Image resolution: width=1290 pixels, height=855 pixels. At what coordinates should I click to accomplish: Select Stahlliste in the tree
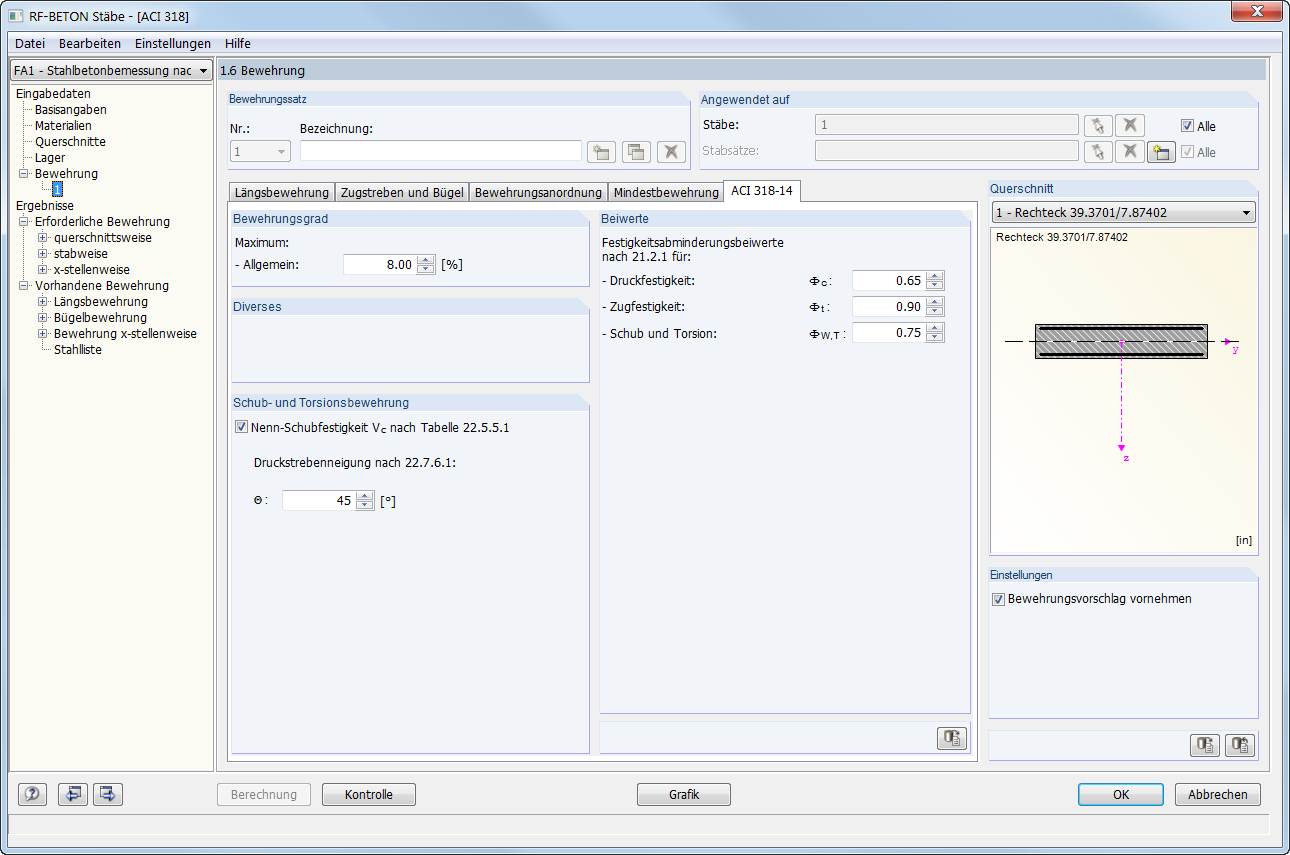click(x=78, y=350)
